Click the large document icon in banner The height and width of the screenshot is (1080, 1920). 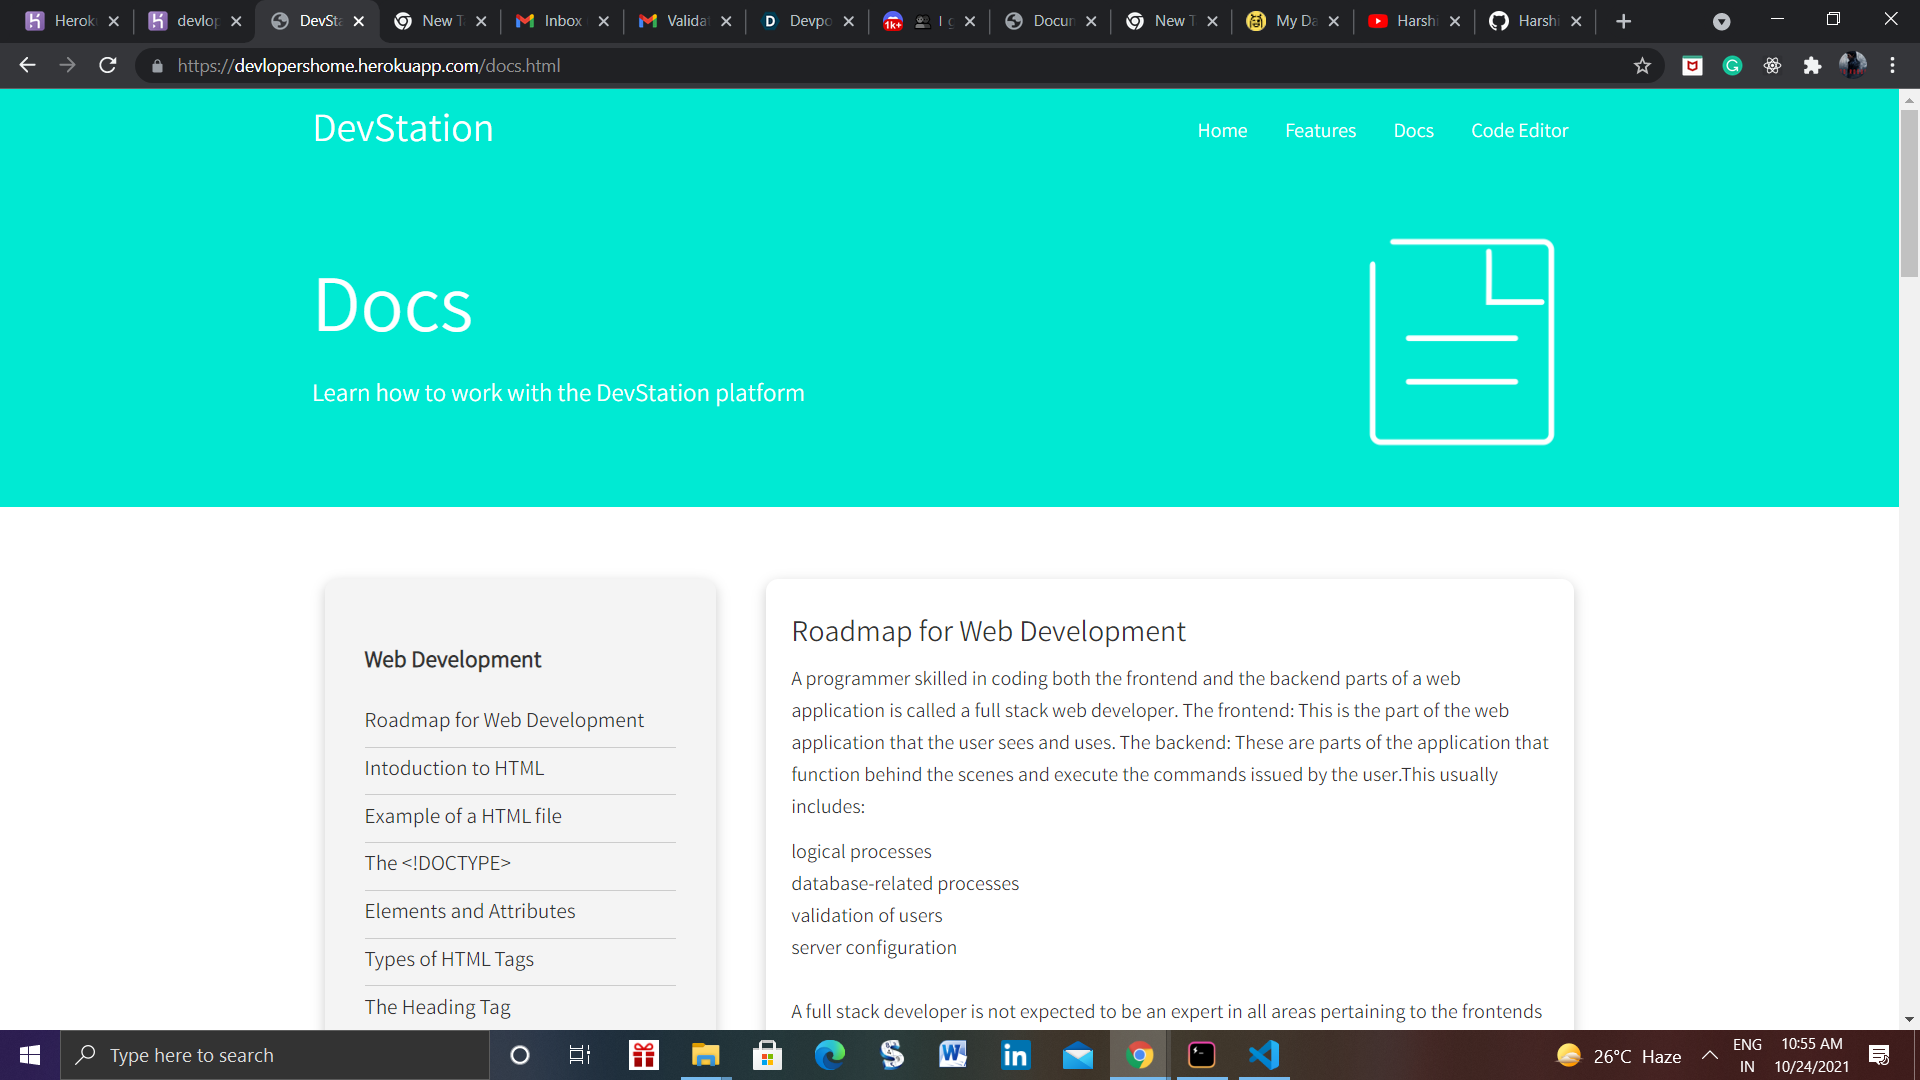1461,342
